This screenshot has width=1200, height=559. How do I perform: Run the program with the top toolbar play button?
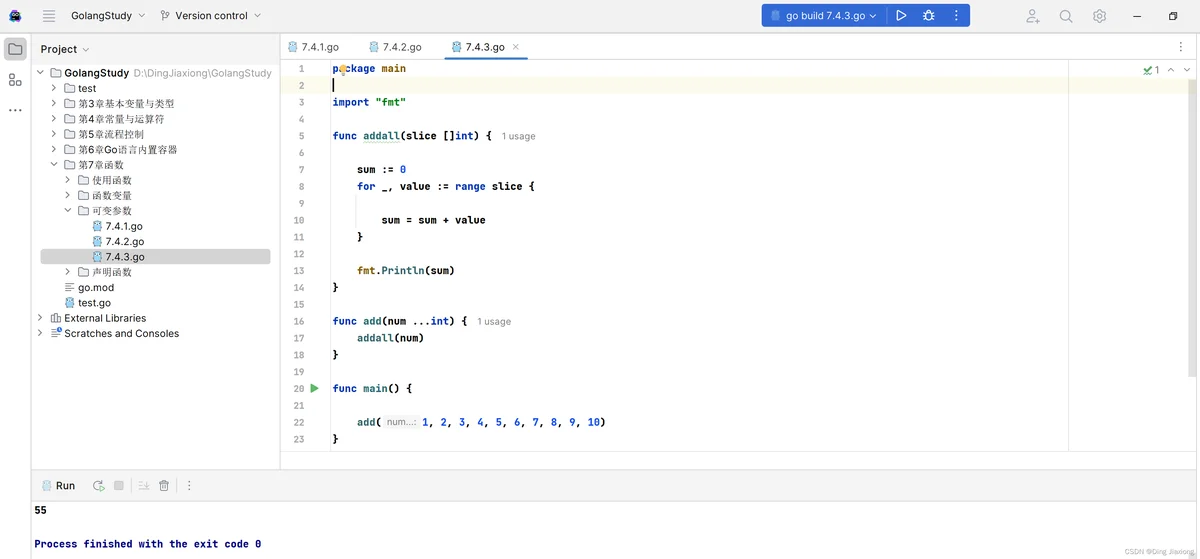[901, 16]
